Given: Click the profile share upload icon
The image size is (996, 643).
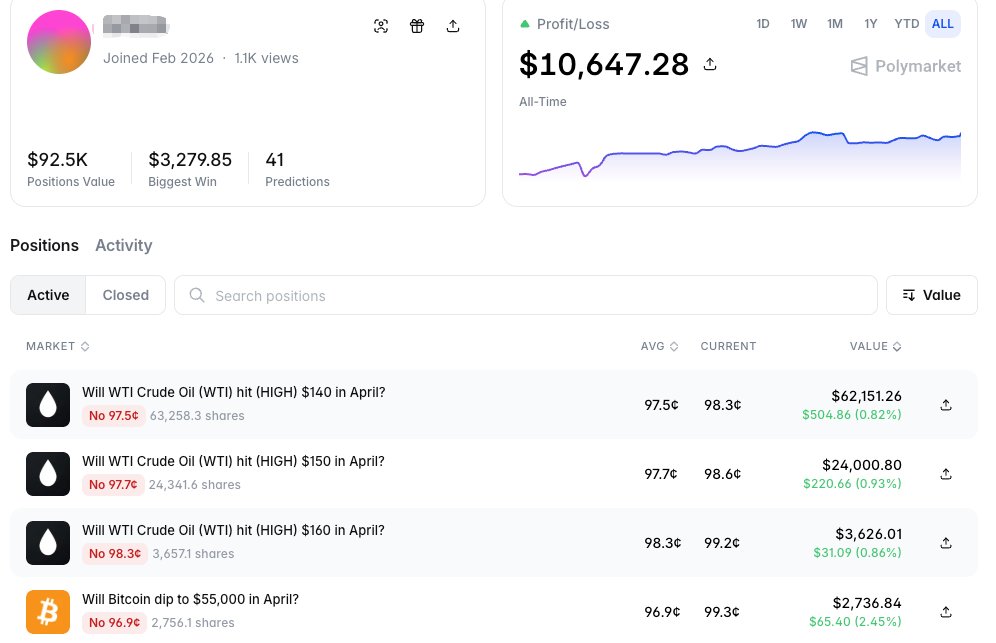Looking at the screenshot, I should pos(453,26).
